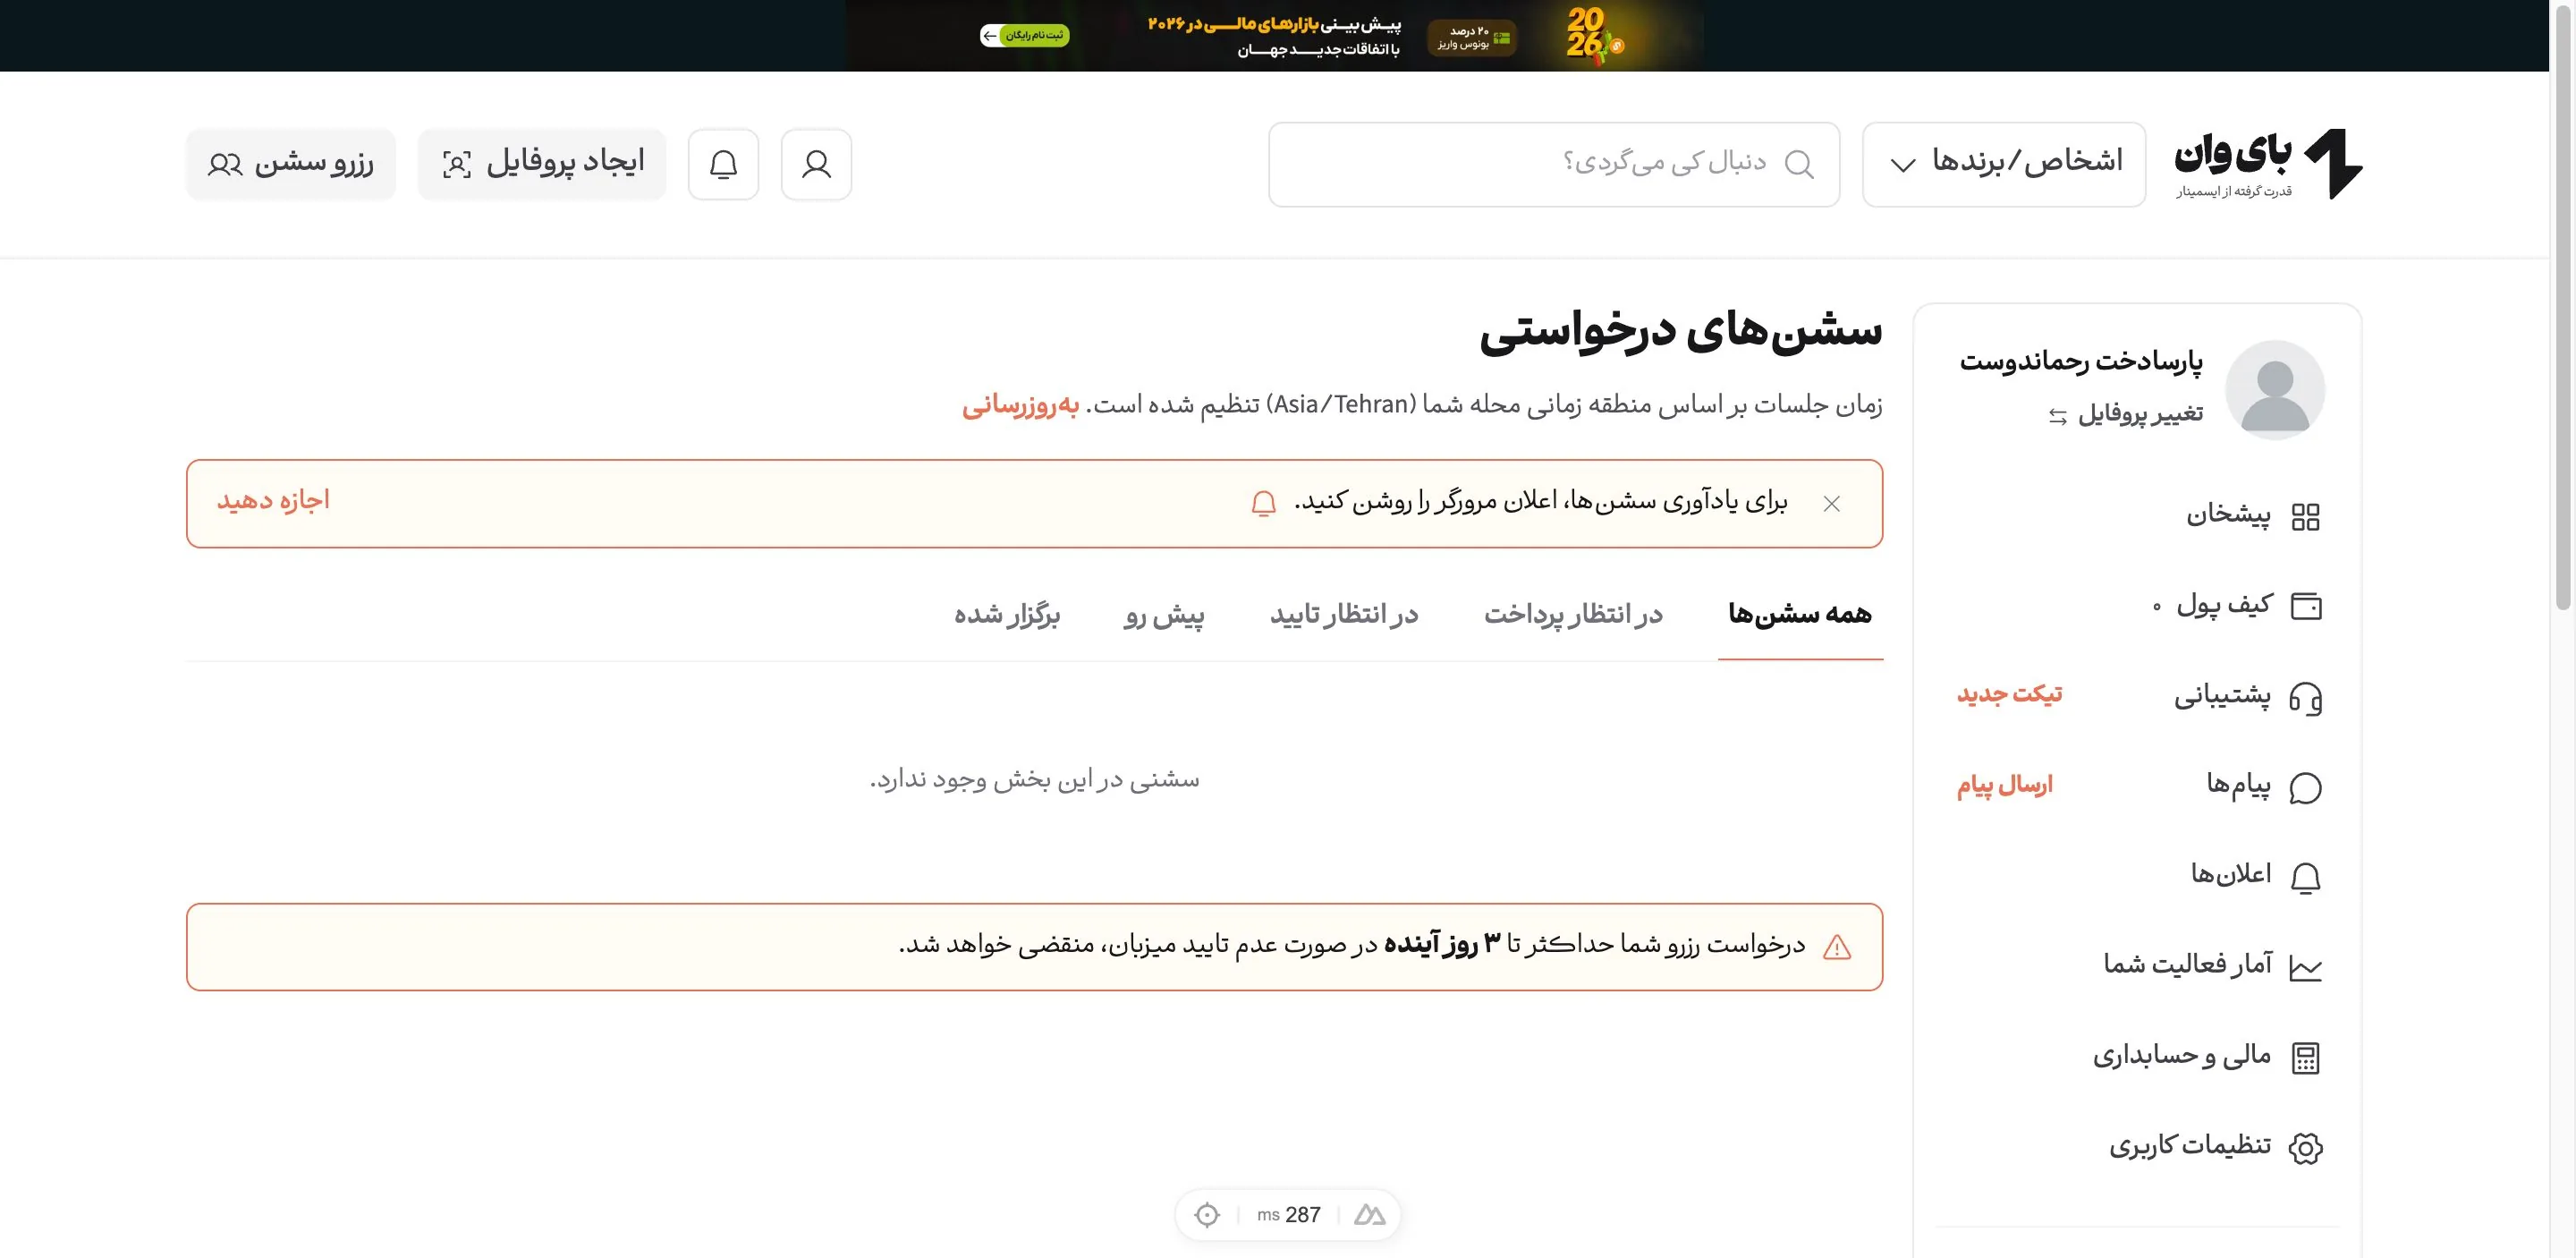This screenshot has height=1258, width=2576.
Task: Click the user avatar picture
Action: tap(2274, 390)
